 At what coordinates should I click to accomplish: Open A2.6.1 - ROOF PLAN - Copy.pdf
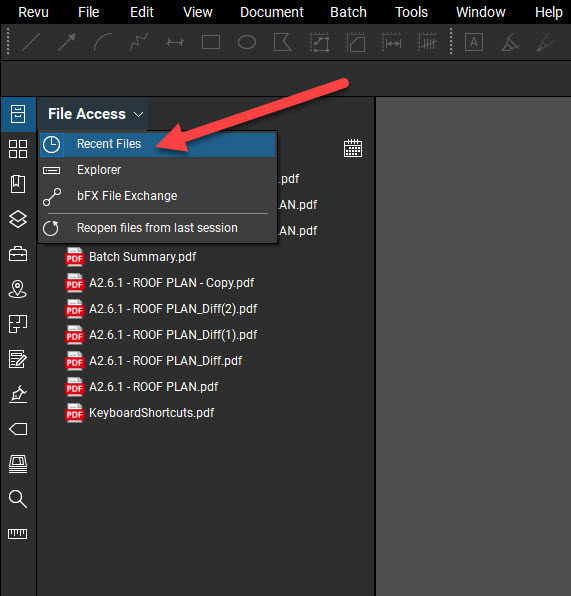[x=160, y=283]
